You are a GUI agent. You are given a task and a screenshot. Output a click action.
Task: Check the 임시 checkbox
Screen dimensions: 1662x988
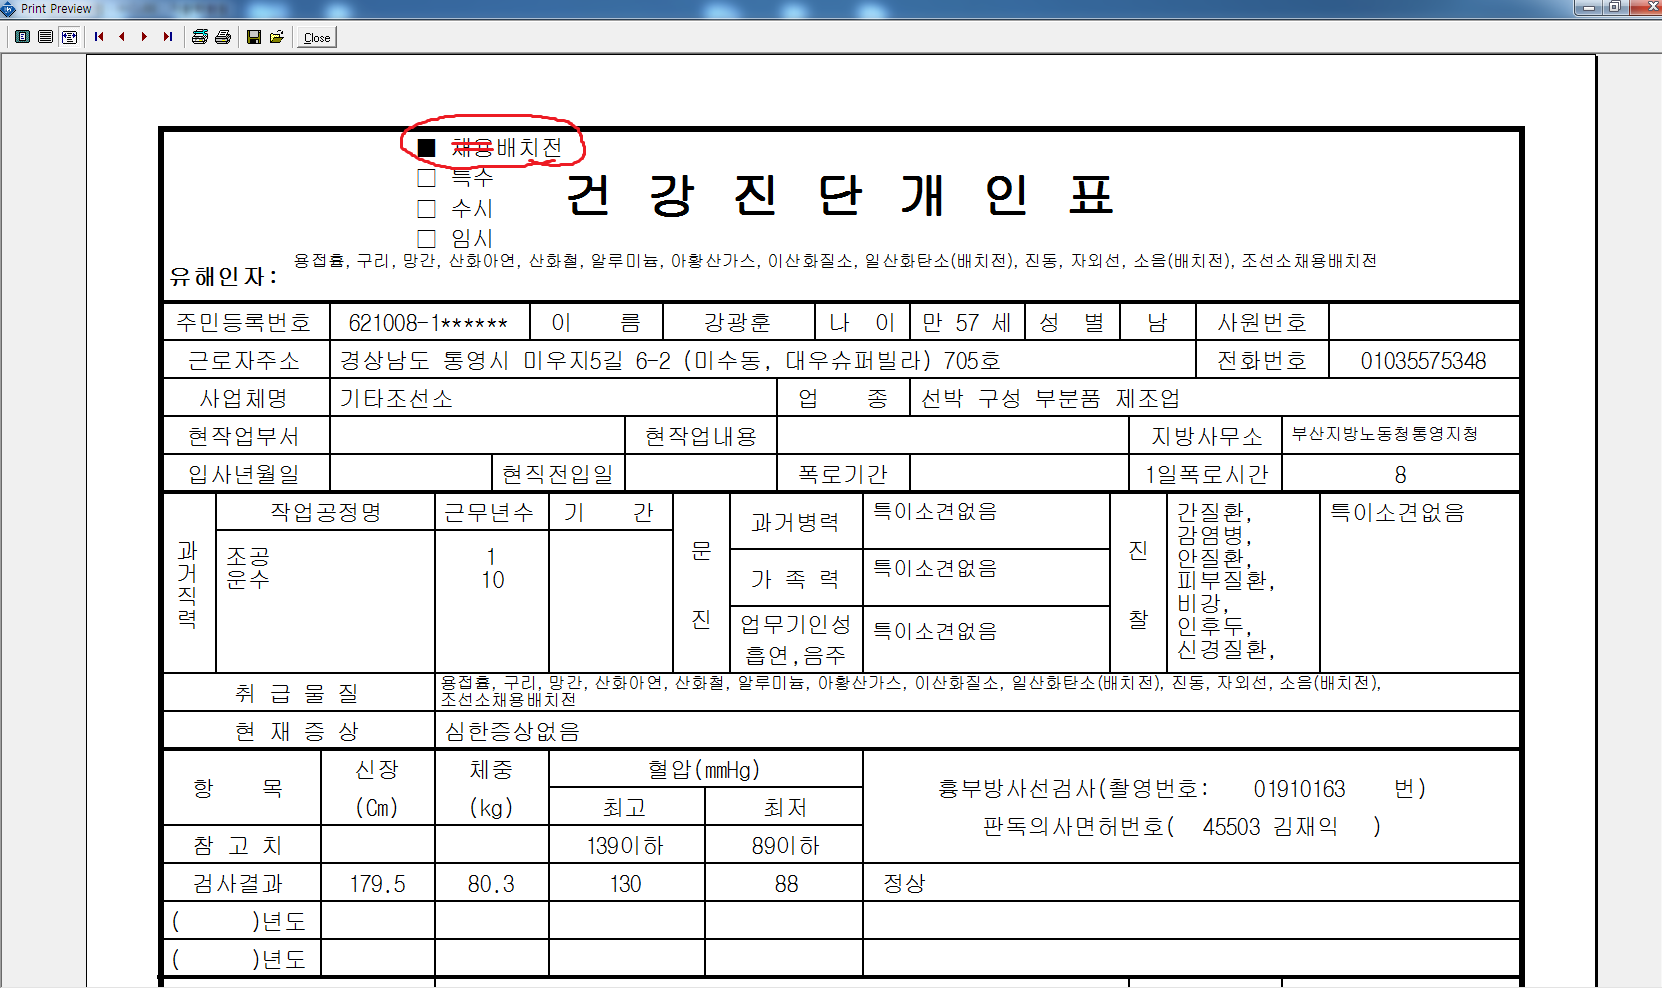click(427, 238)
